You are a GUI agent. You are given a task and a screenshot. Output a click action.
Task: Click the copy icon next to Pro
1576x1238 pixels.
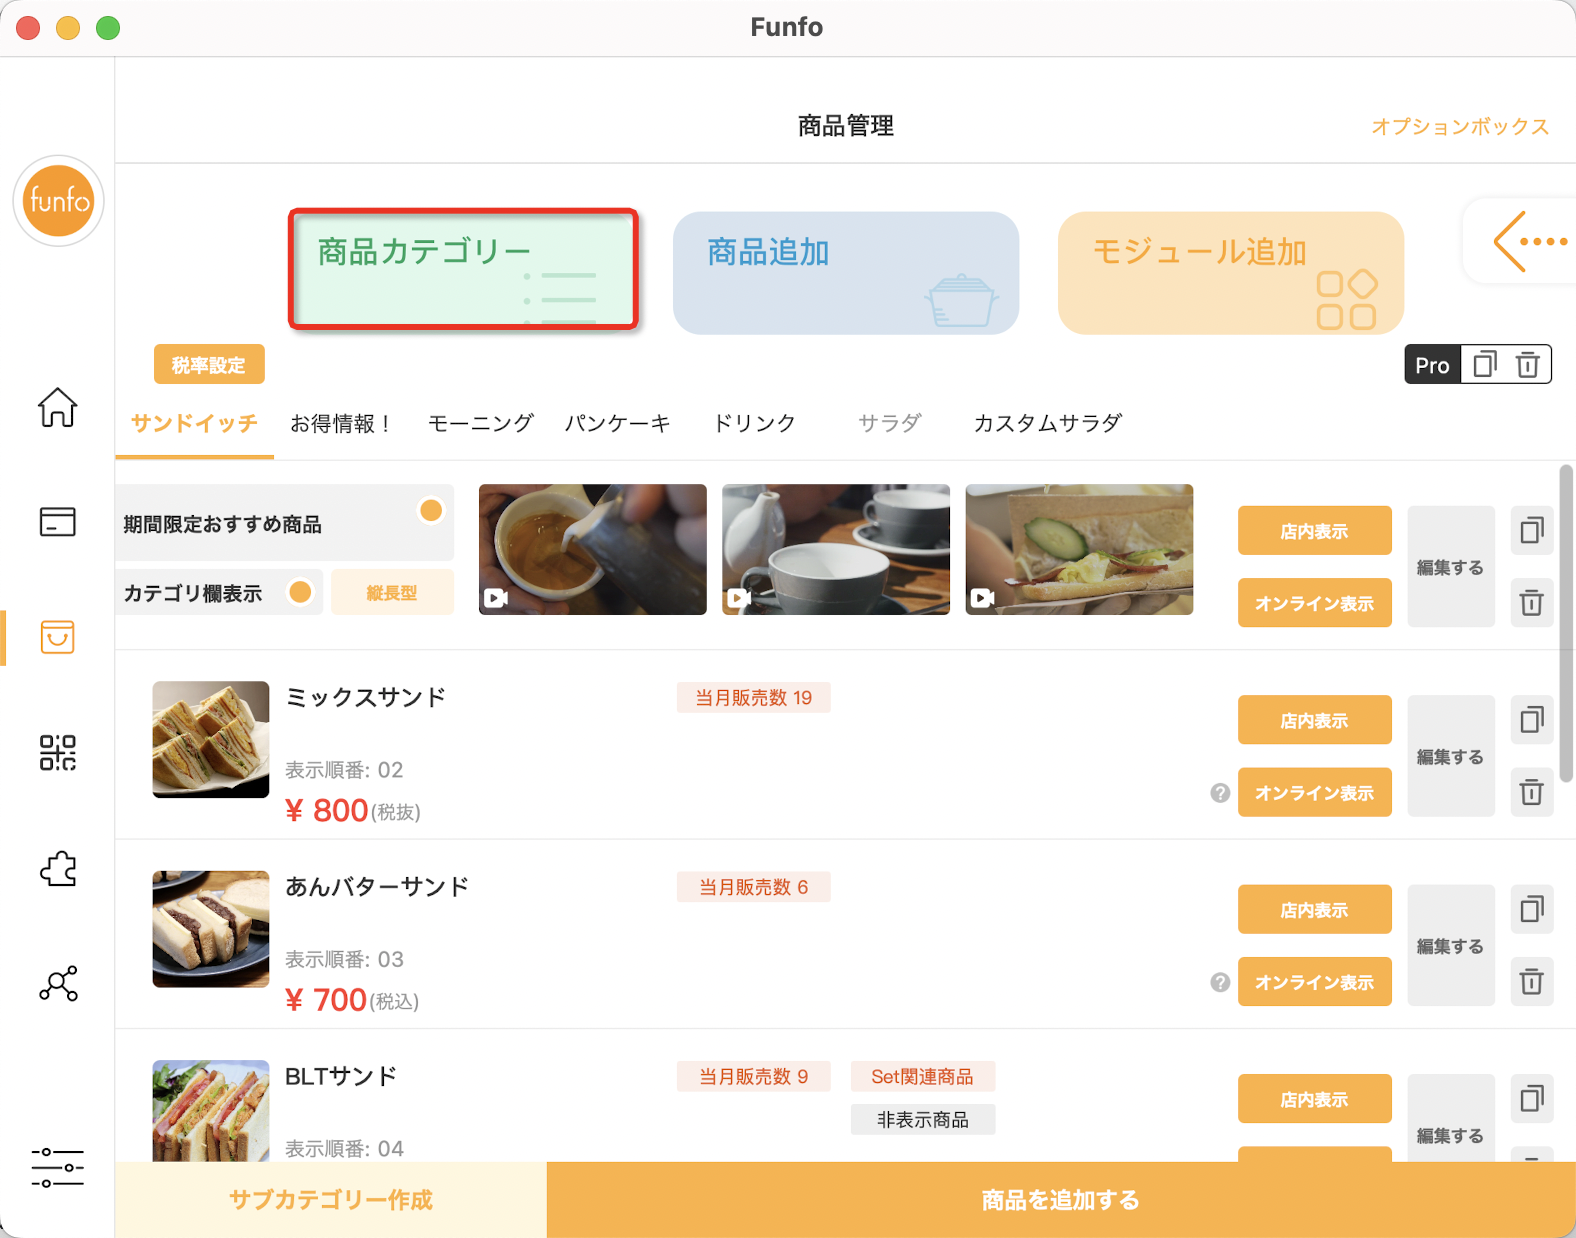[1485, 365]
